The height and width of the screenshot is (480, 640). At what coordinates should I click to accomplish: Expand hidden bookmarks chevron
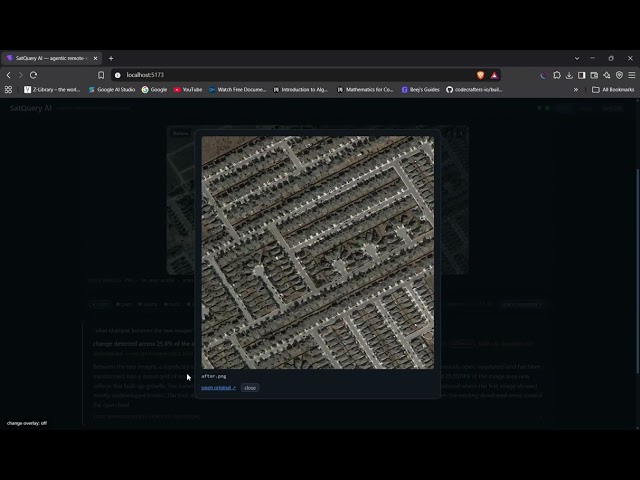click(x=576, y=89)
